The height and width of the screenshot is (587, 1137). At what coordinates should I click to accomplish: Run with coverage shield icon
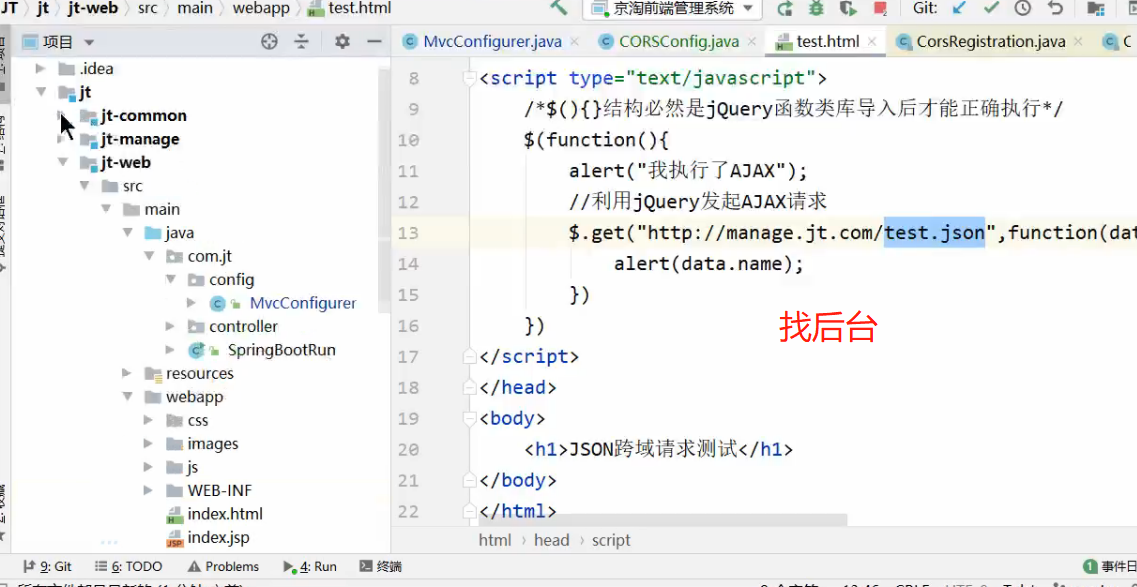pyautogui.click(x=847, y=9)
